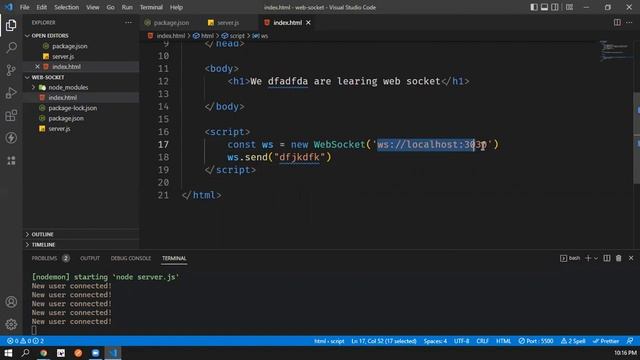
Task: Open package-lock.json in file tree
Action: (x=72, y=108)
